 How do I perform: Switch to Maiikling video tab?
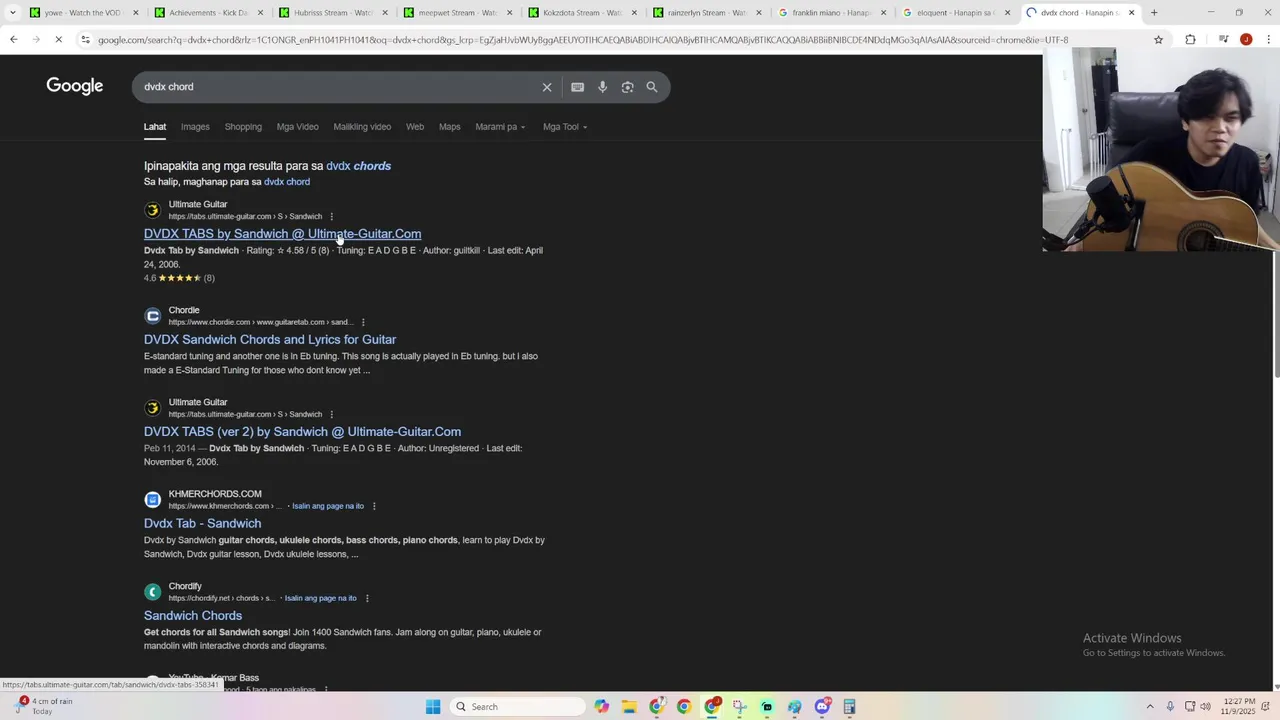[362, 127]
